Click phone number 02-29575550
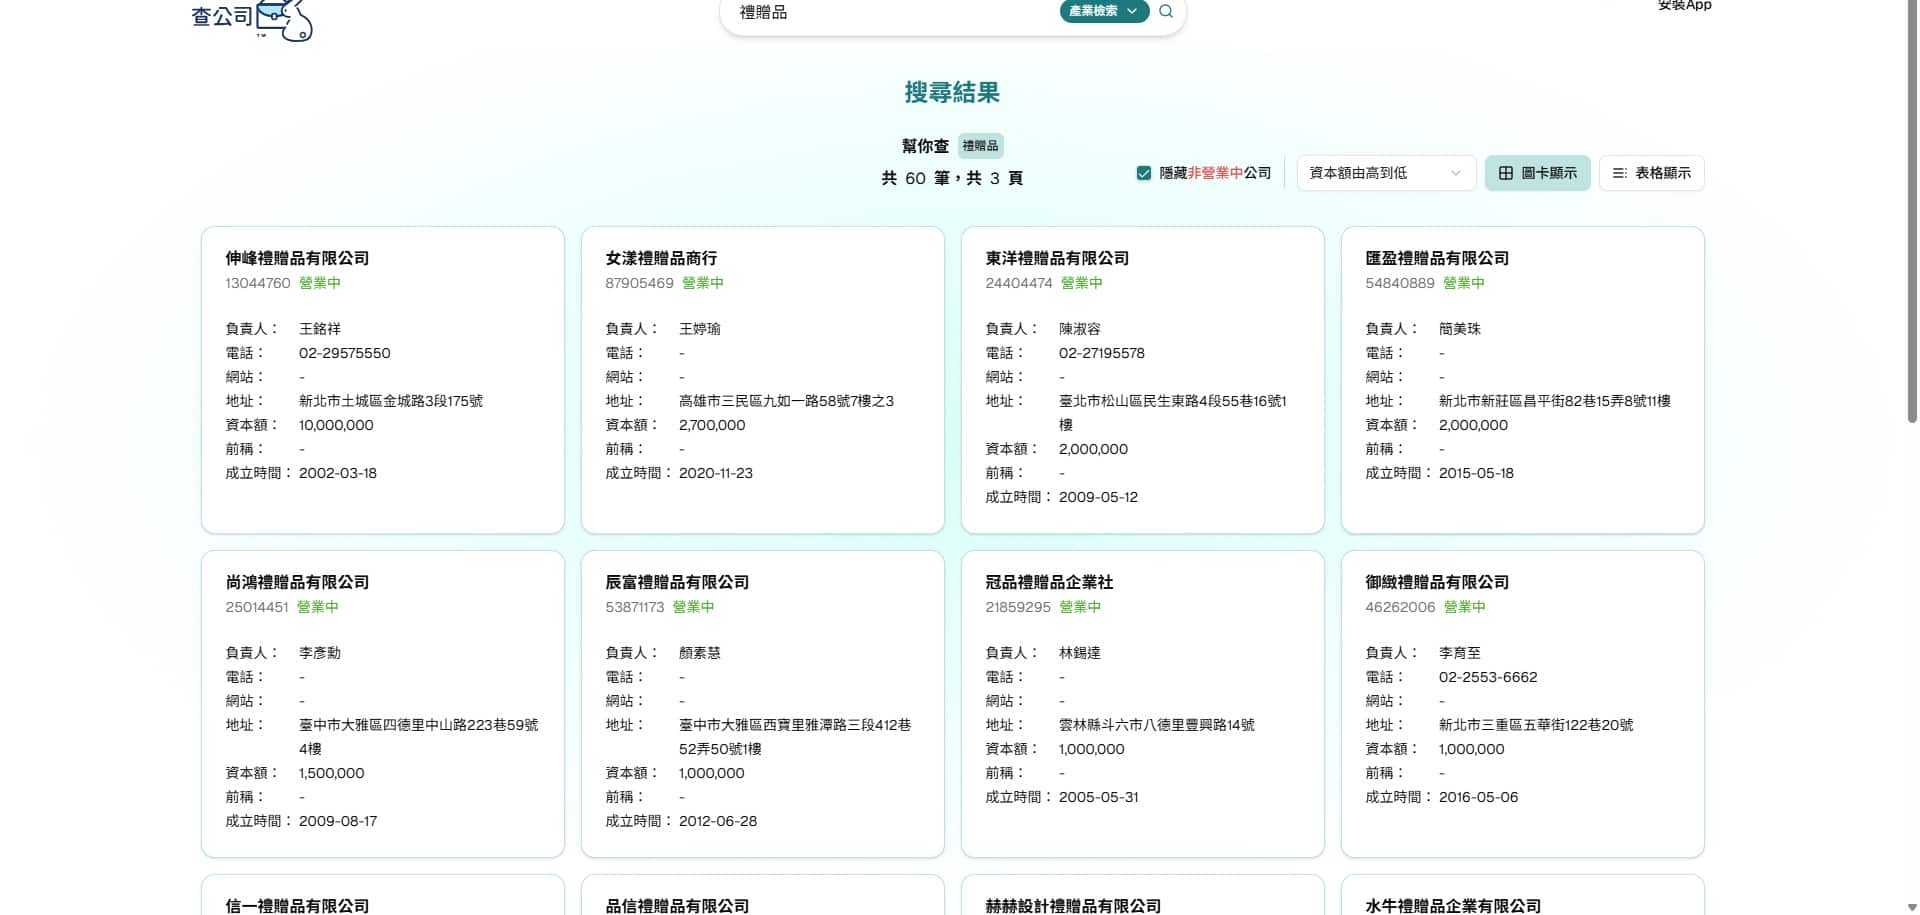 tap(345, 353)
